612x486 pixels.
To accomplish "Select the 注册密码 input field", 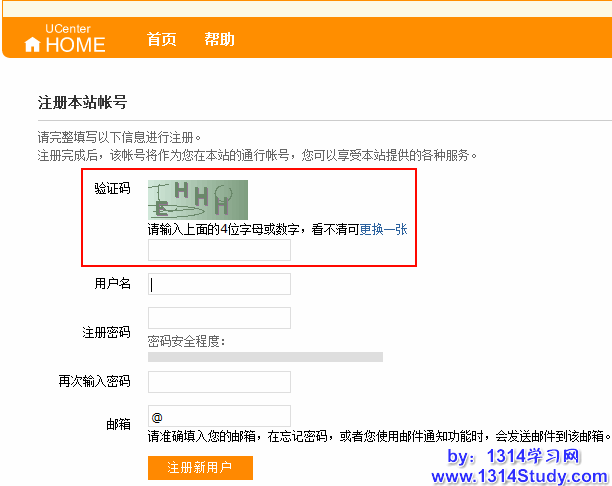I will pyautogui.click(x=219, y=318).
